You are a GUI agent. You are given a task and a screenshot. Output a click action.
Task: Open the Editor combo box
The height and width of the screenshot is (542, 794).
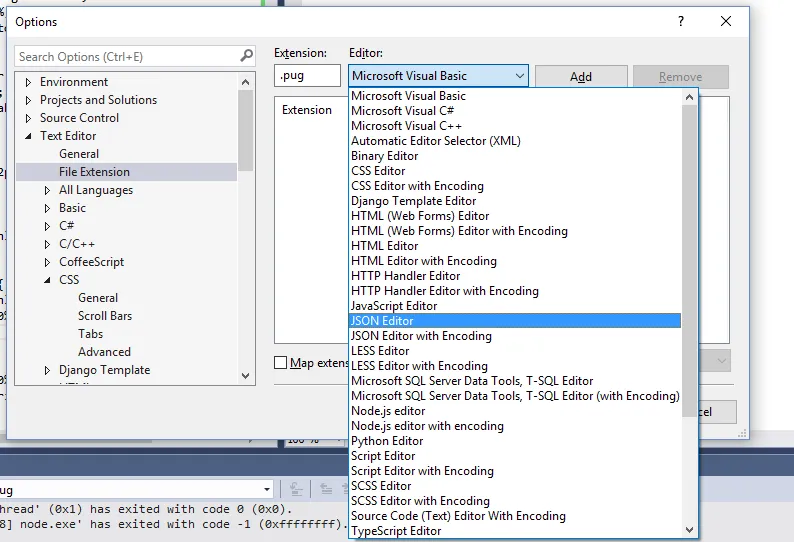[x=438, y=76]
